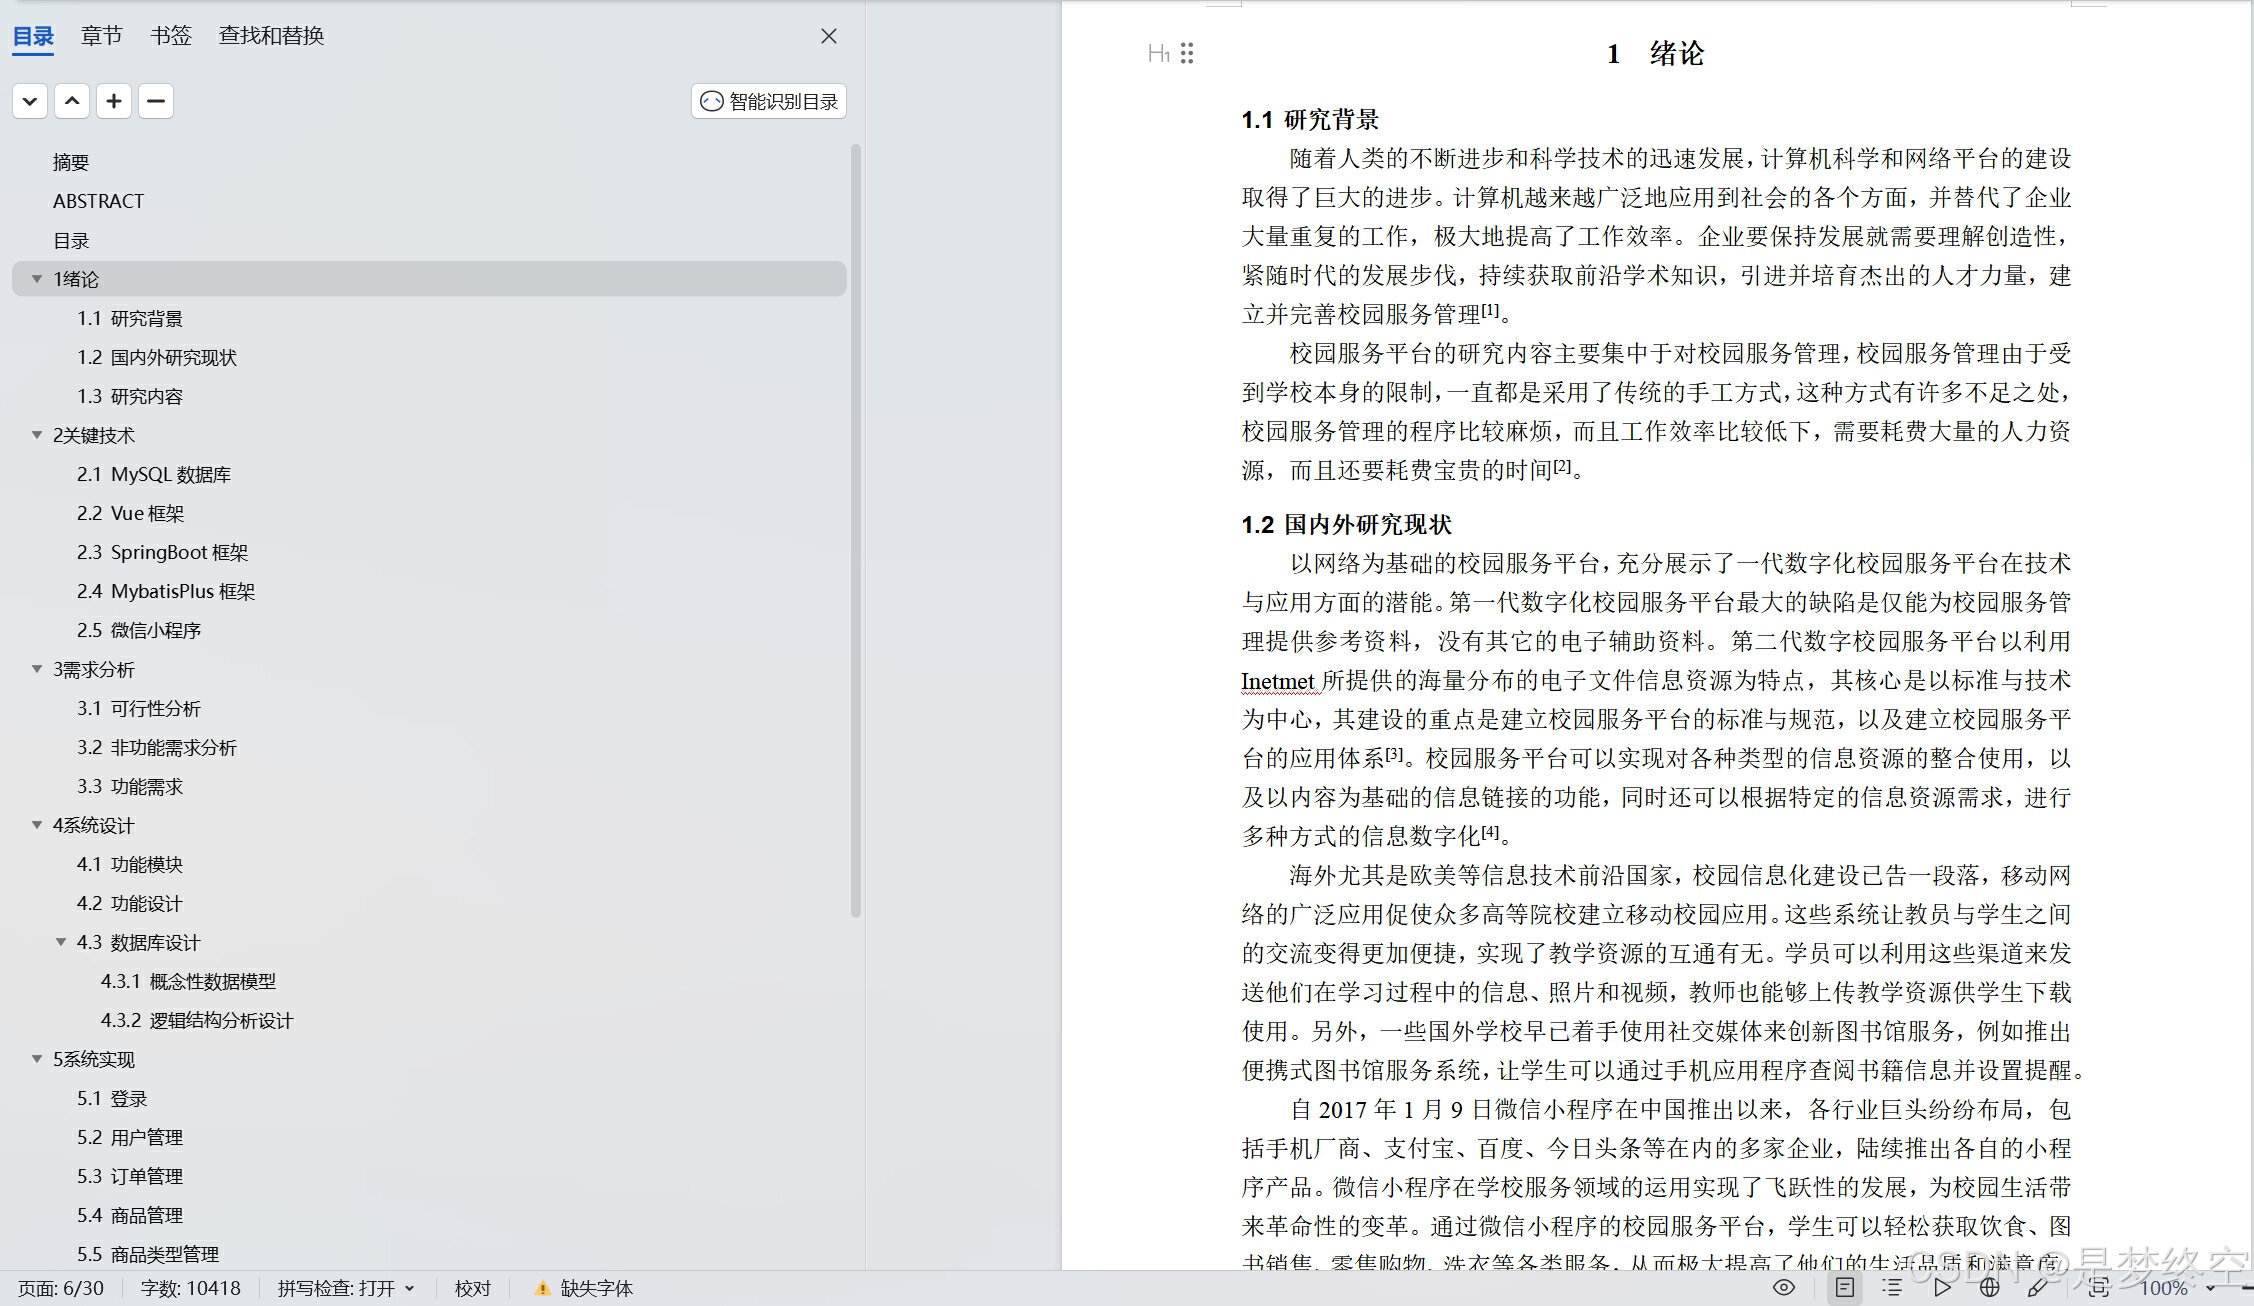Switch to outline view icon

[x=1892, y=1288]
